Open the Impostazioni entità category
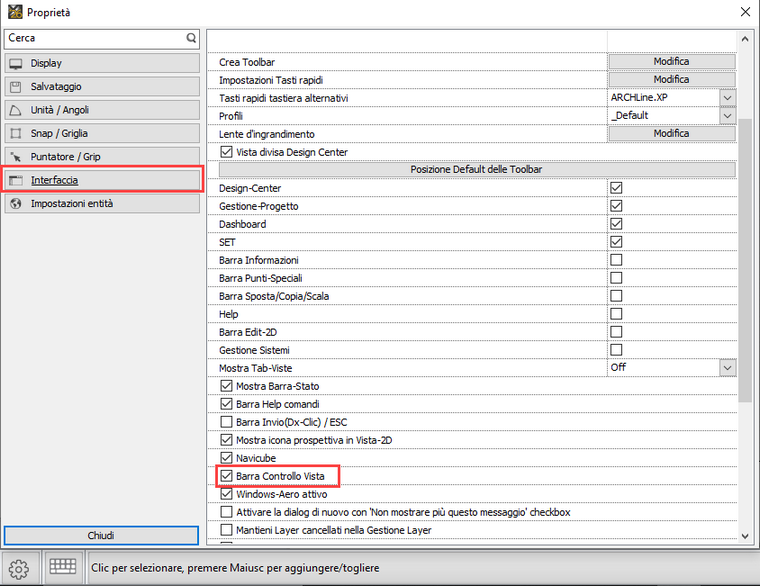 102,204
